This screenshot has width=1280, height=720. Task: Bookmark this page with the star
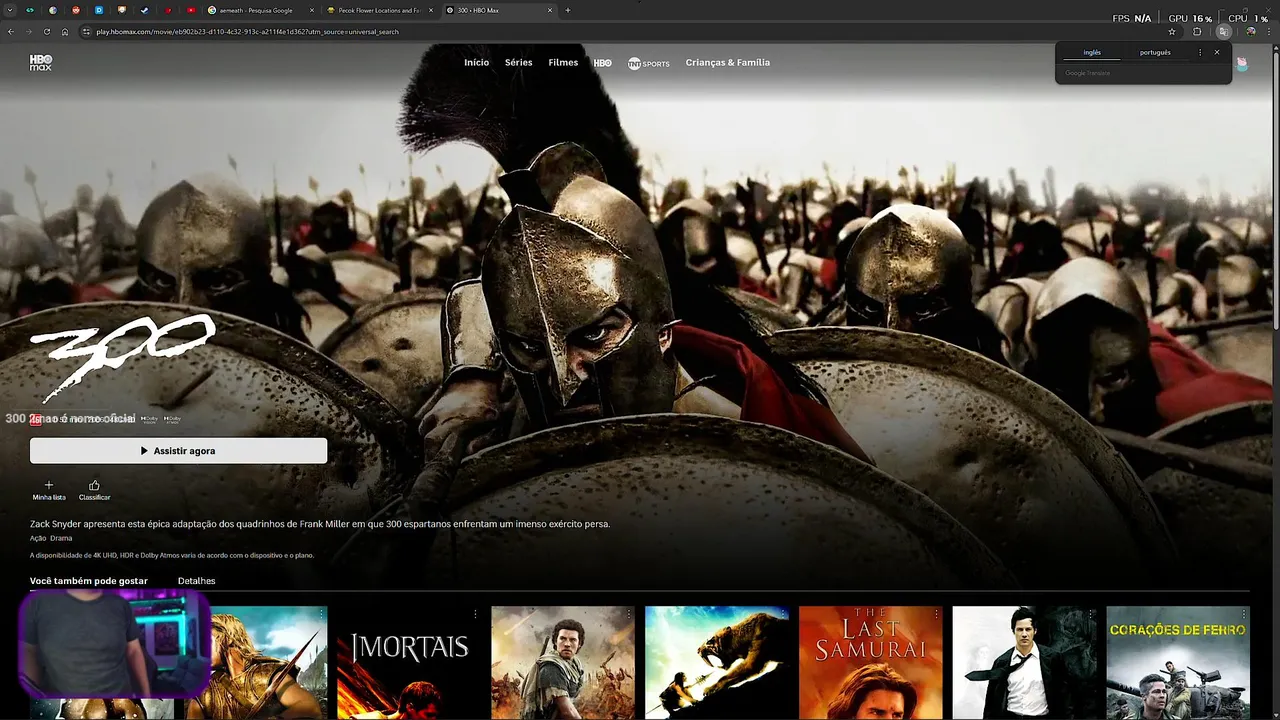pyautogui.click(x=1172, y=32)
